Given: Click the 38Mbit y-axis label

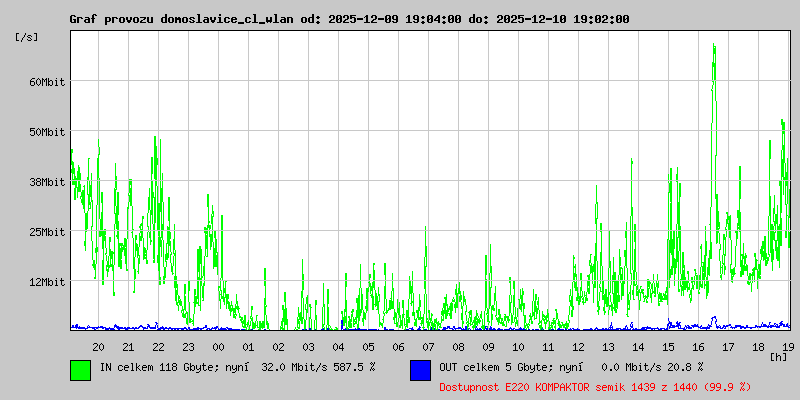Looking at the screenshot, I should (x=47, y=182).
